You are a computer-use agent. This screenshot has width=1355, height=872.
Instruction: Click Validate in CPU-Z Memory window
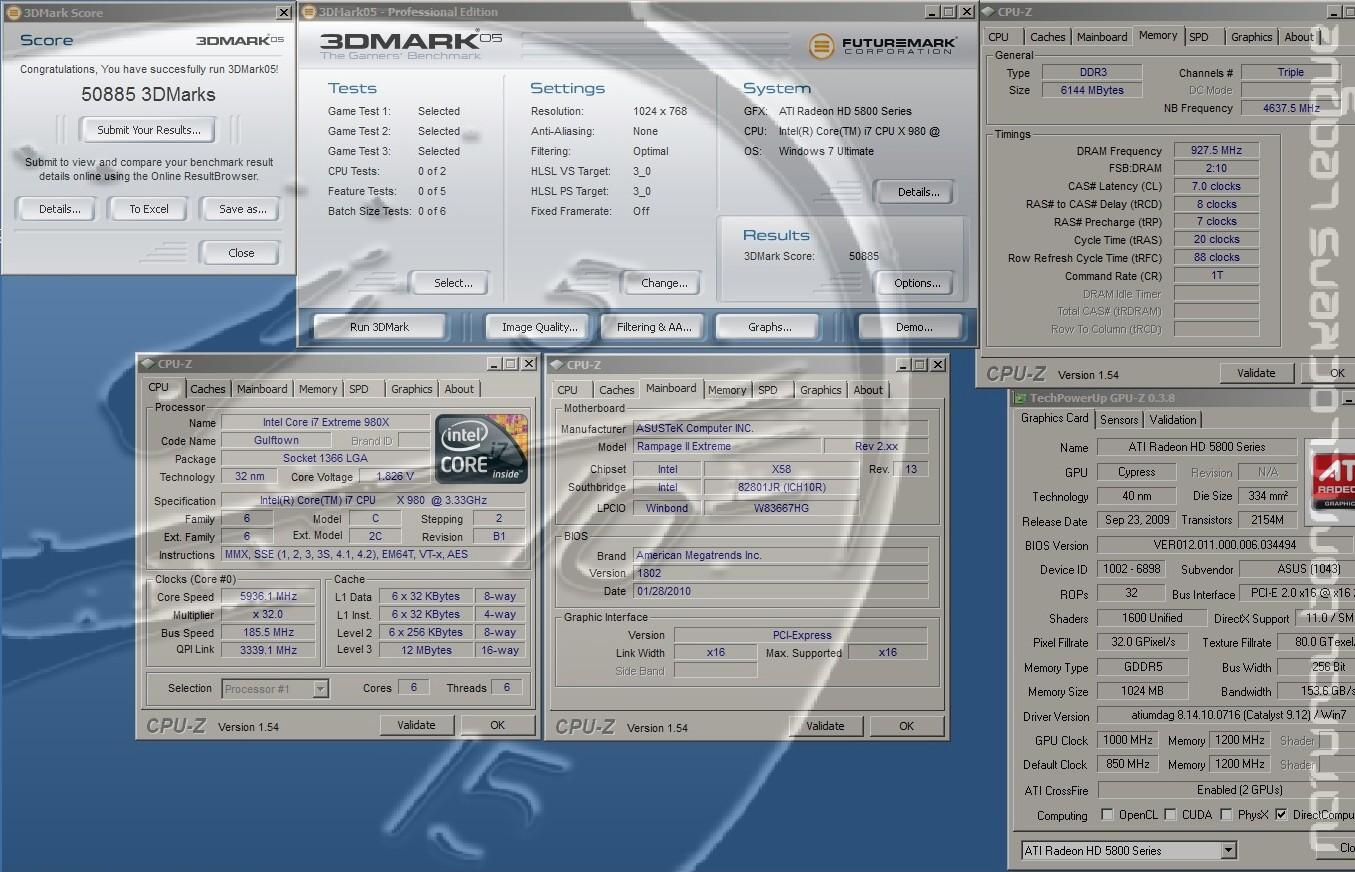[x=1256, y=373]
